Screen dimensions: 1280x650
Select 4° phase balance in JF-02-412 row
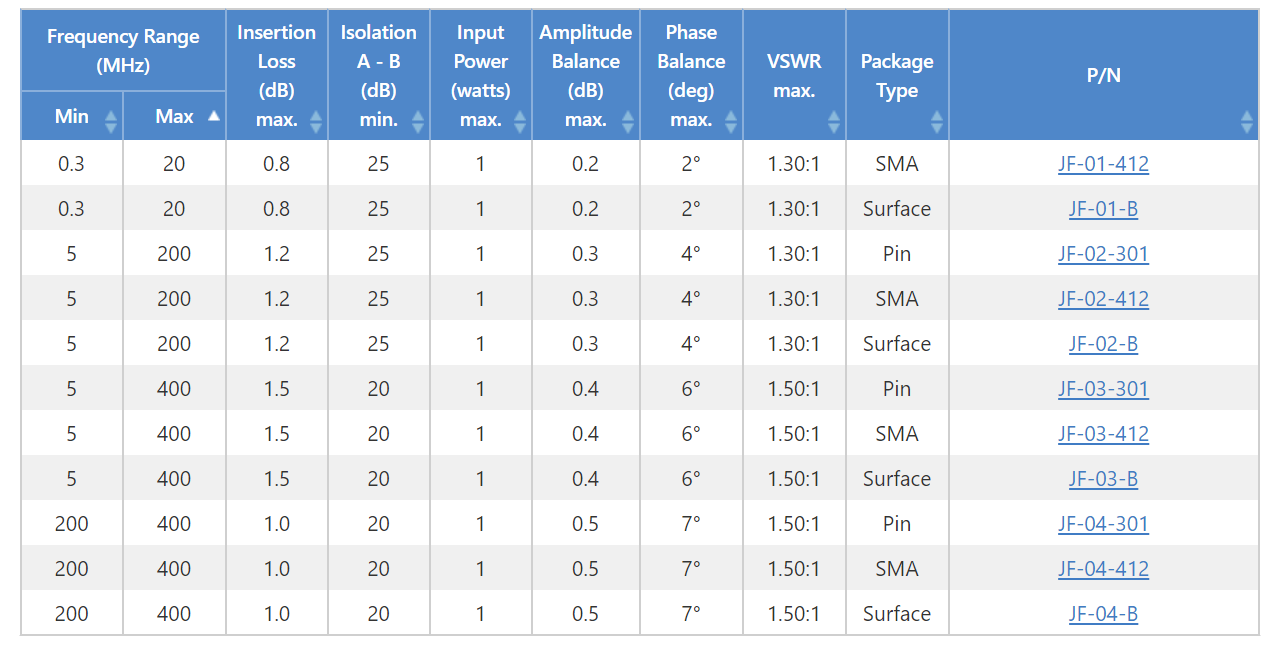pyautogui.click(x=691, y=299)
